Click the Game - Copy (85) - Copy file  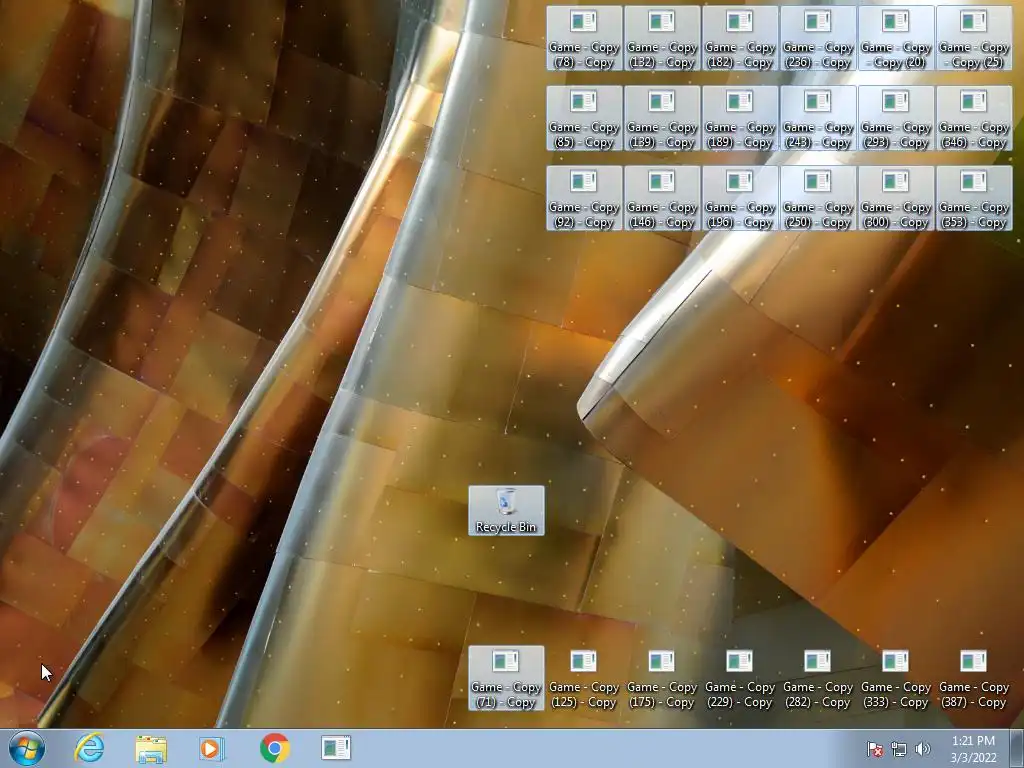click(584, 118)
